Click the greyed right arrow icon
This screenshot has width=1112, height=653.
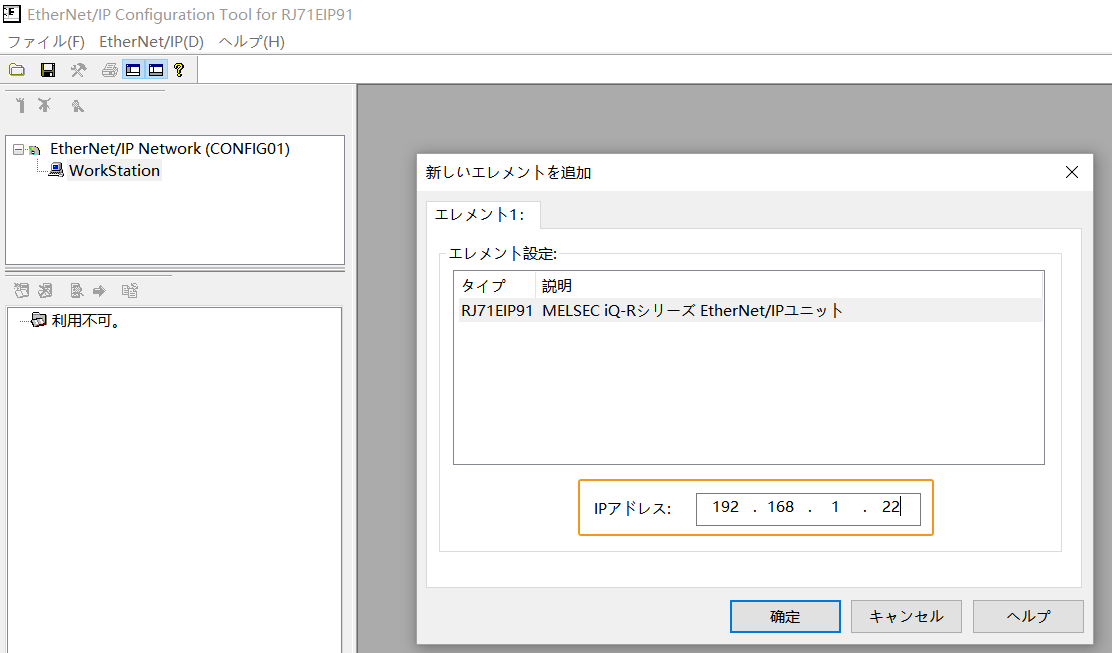coord(99,291)
